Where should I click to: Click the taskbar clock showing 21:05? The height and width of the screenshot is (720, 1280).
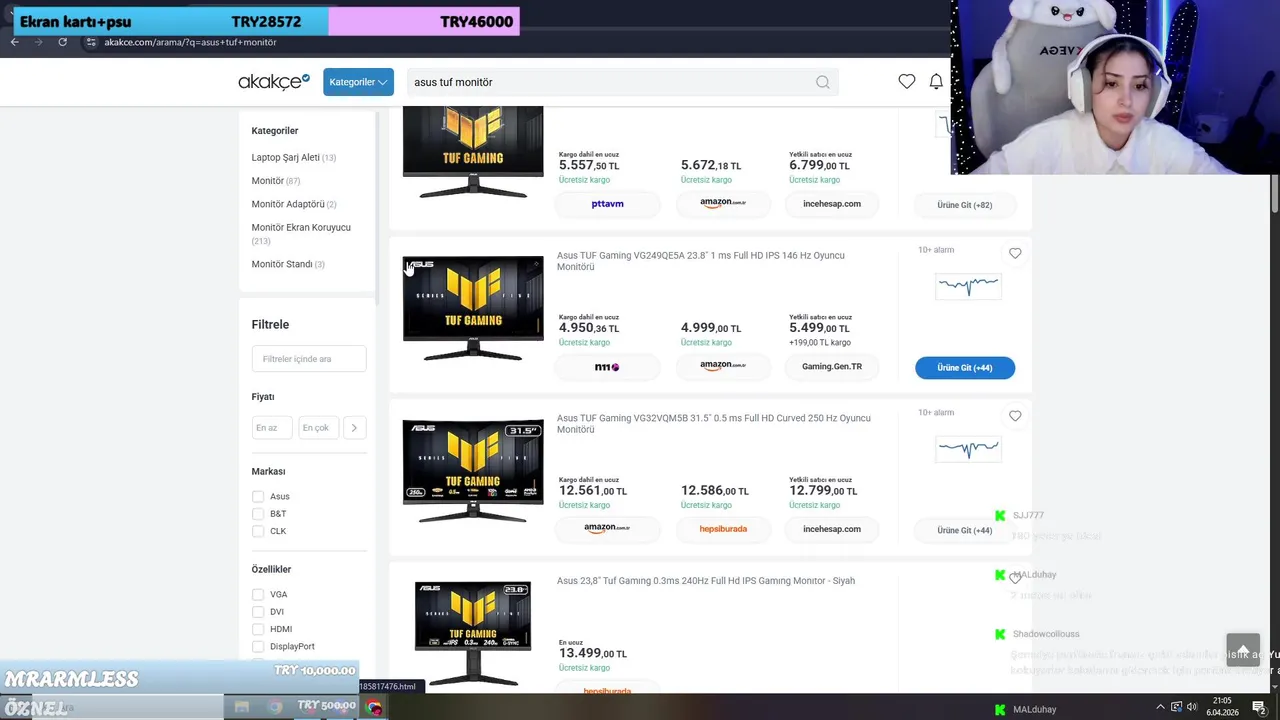[x=1222, y=707]
